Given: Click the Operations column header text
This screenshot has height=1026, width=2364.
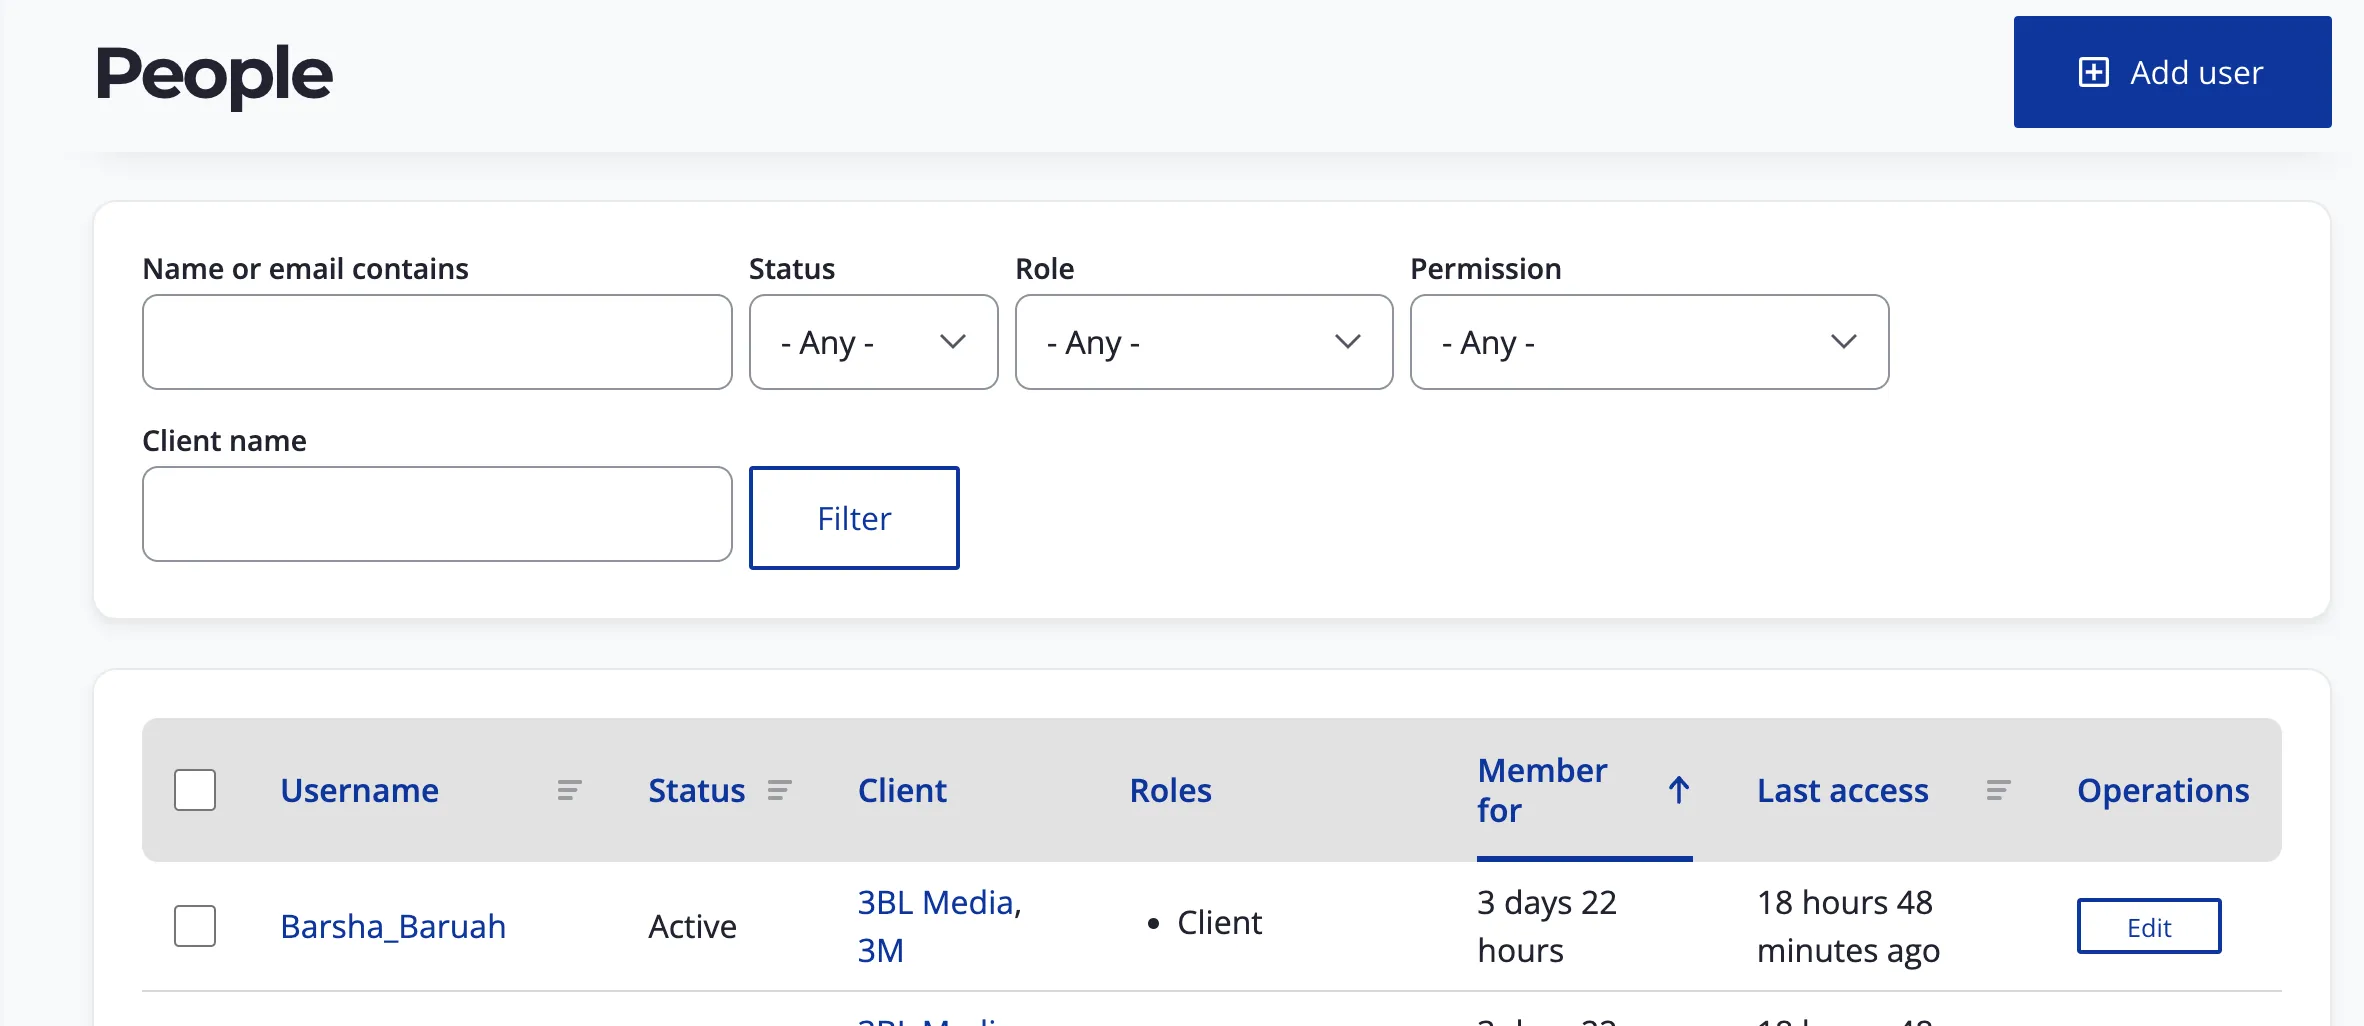Looking at the screenshot, I should pos(2163,790).
